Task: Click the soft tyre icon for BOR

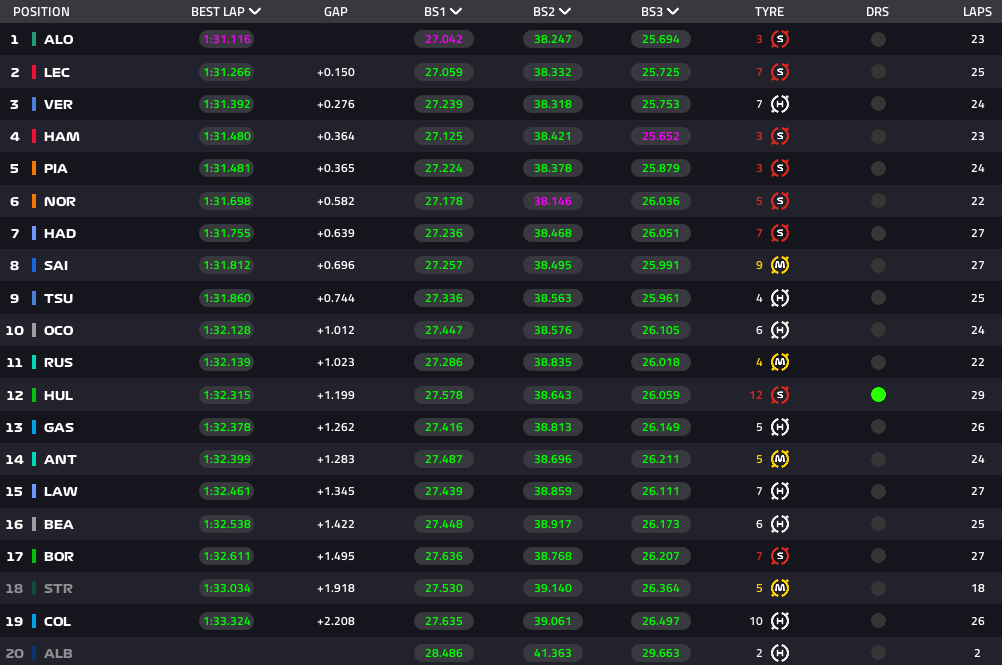Action: tap(780, 557)
